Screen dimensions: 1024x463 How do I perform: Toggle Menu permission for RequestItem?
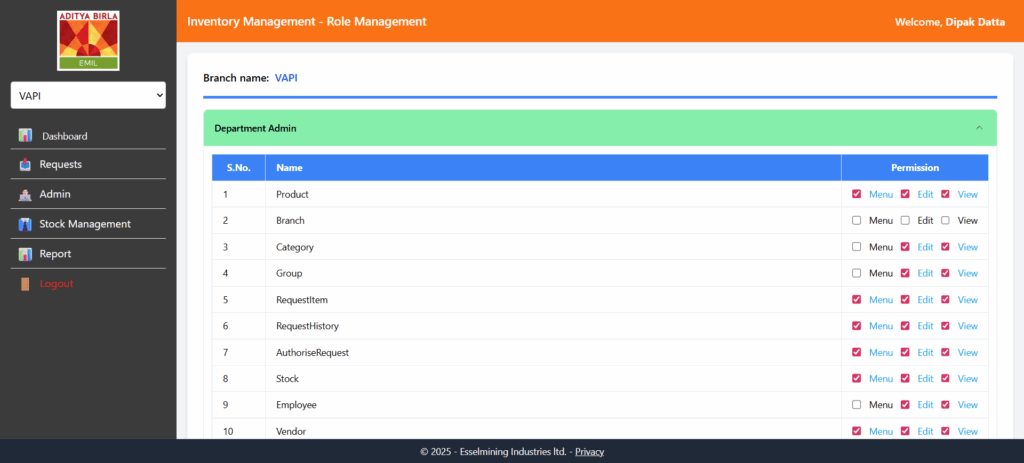(x=857, y=299)
